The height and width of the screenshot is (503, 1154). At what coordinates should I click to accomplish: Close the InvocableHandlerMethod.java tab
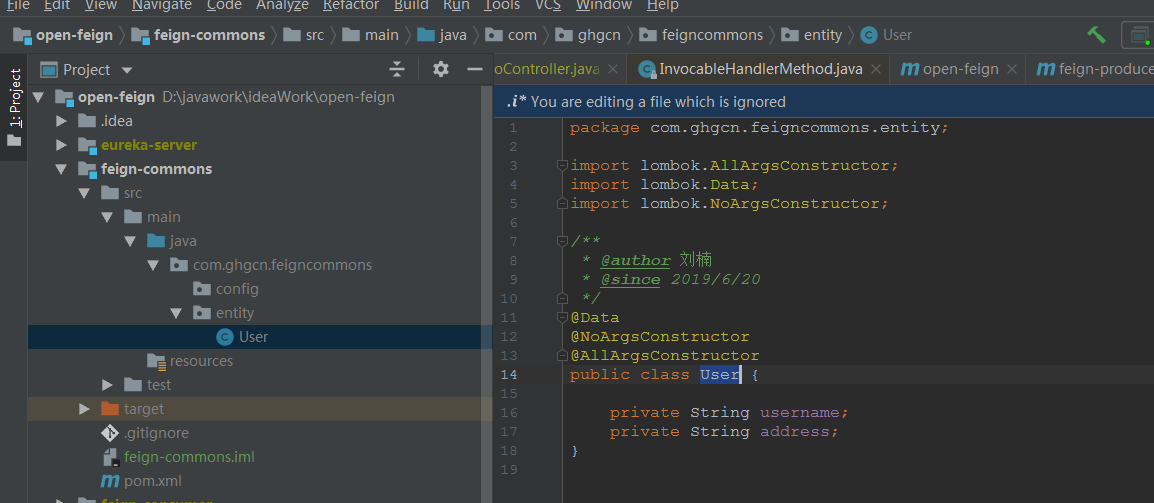click(x=876, y=70)
